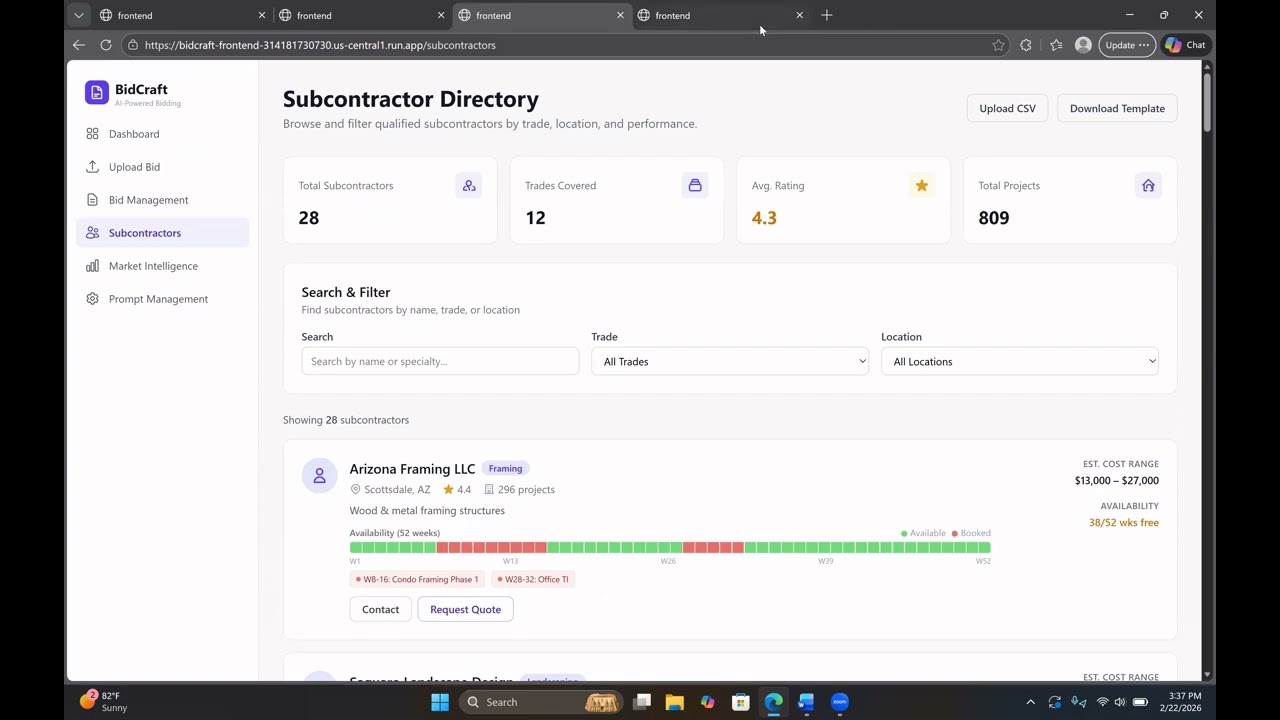Click the $13,000 – $27,000 cost range

(1117, 480)
